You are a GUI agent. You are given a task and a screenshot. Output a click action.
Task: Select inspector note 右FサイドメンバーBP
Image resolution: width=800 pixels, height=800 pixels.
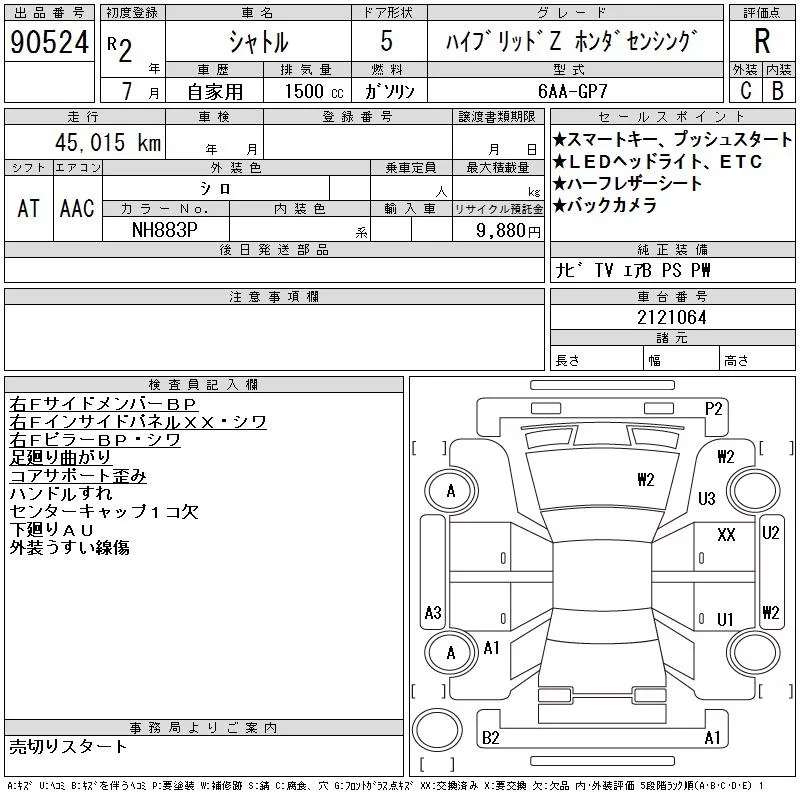[x=103, y=404]
